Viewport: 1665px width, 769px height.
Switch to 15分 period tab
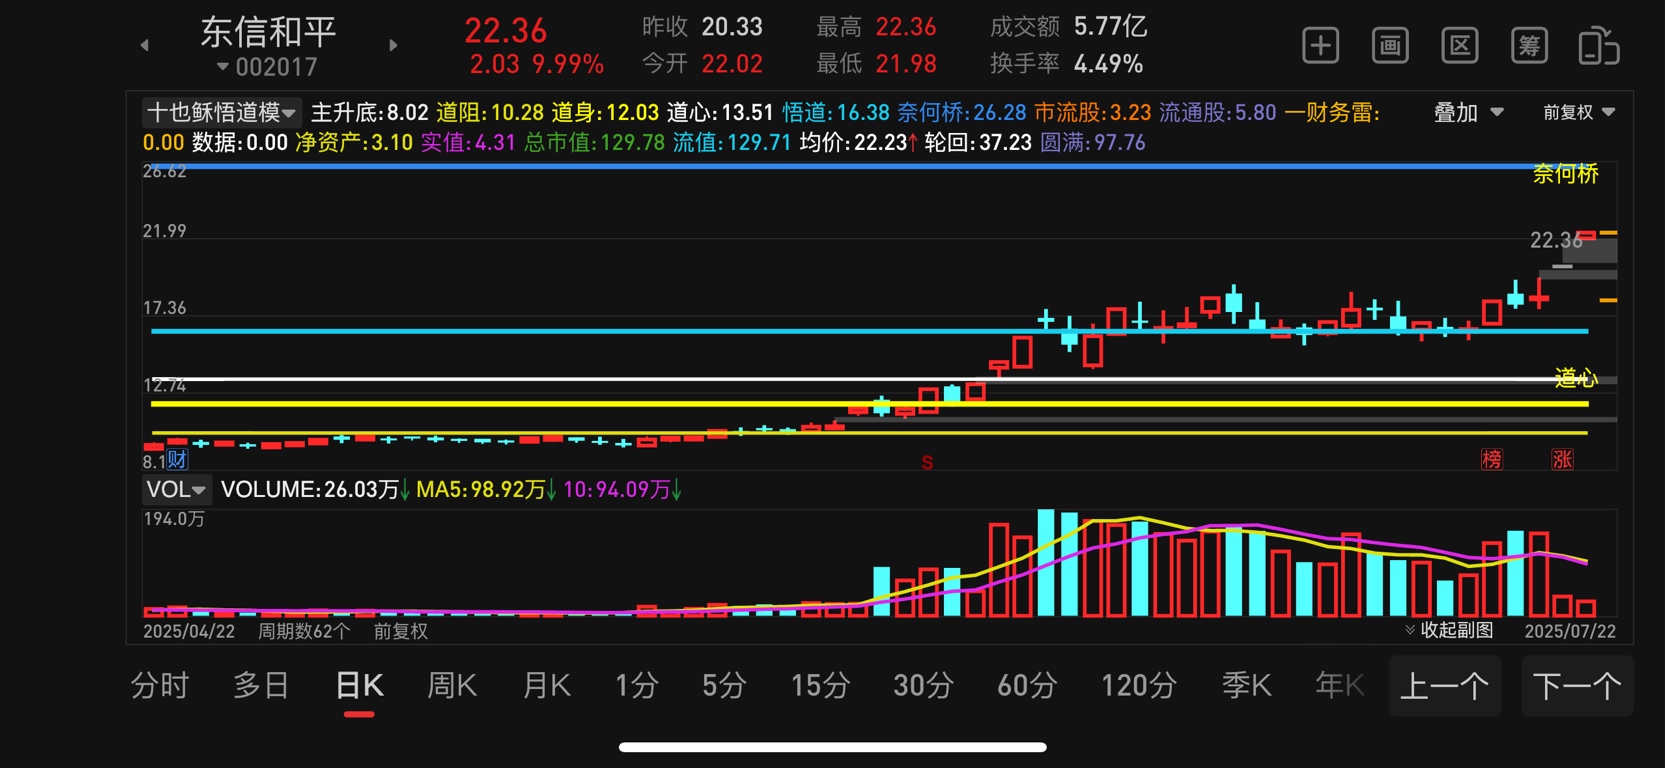pos(820,686)
